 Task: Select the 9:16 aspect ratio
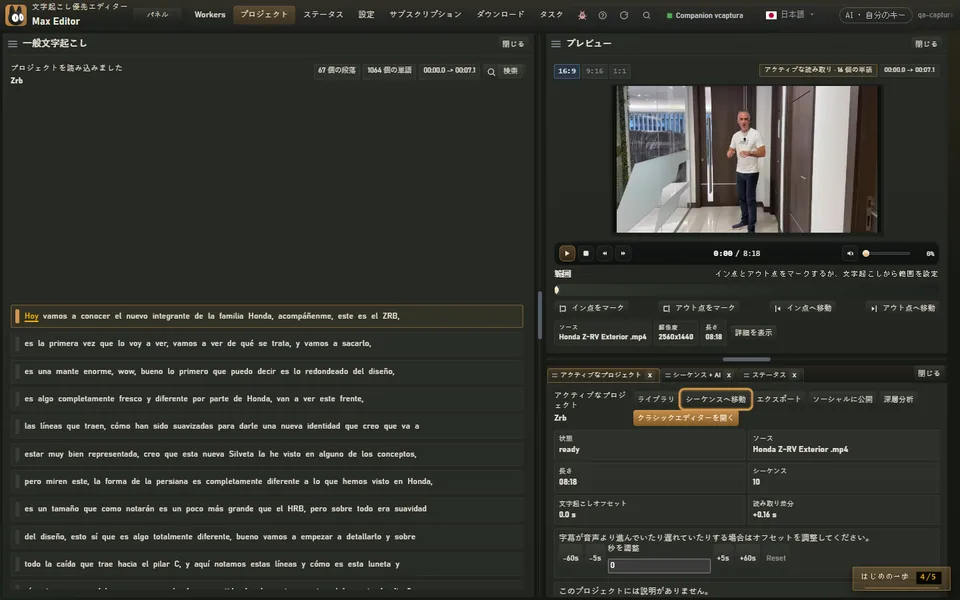click(x=594, y=71)
